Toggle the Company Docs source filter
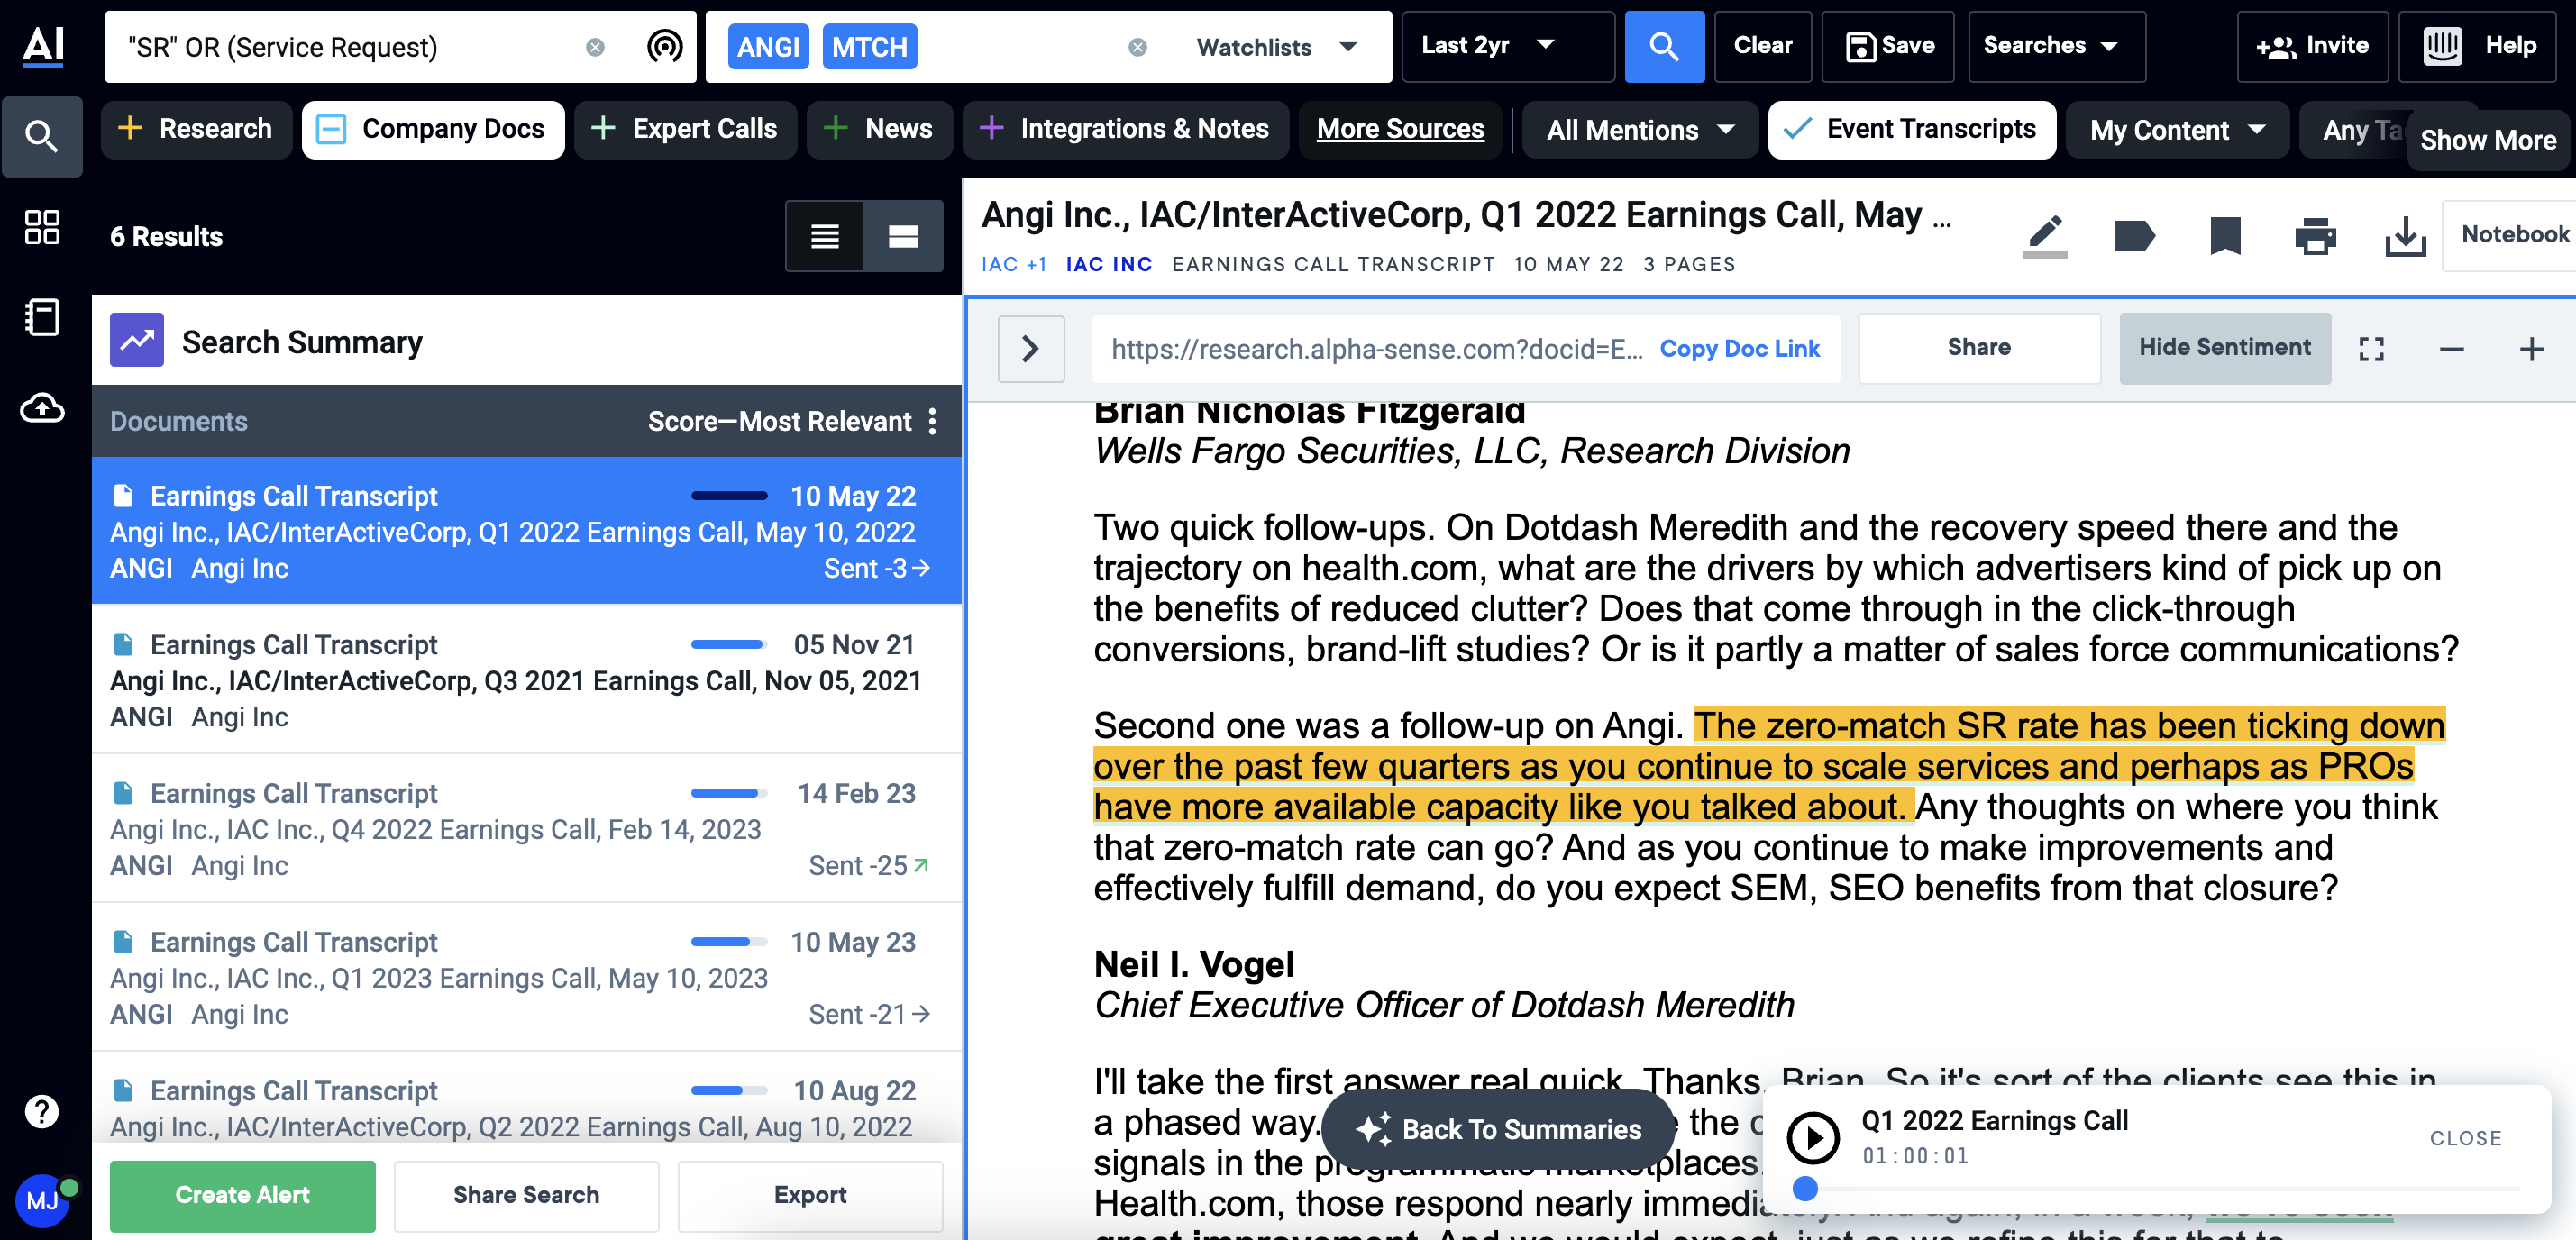2576x1240 pixels. [x=432, y=129]
